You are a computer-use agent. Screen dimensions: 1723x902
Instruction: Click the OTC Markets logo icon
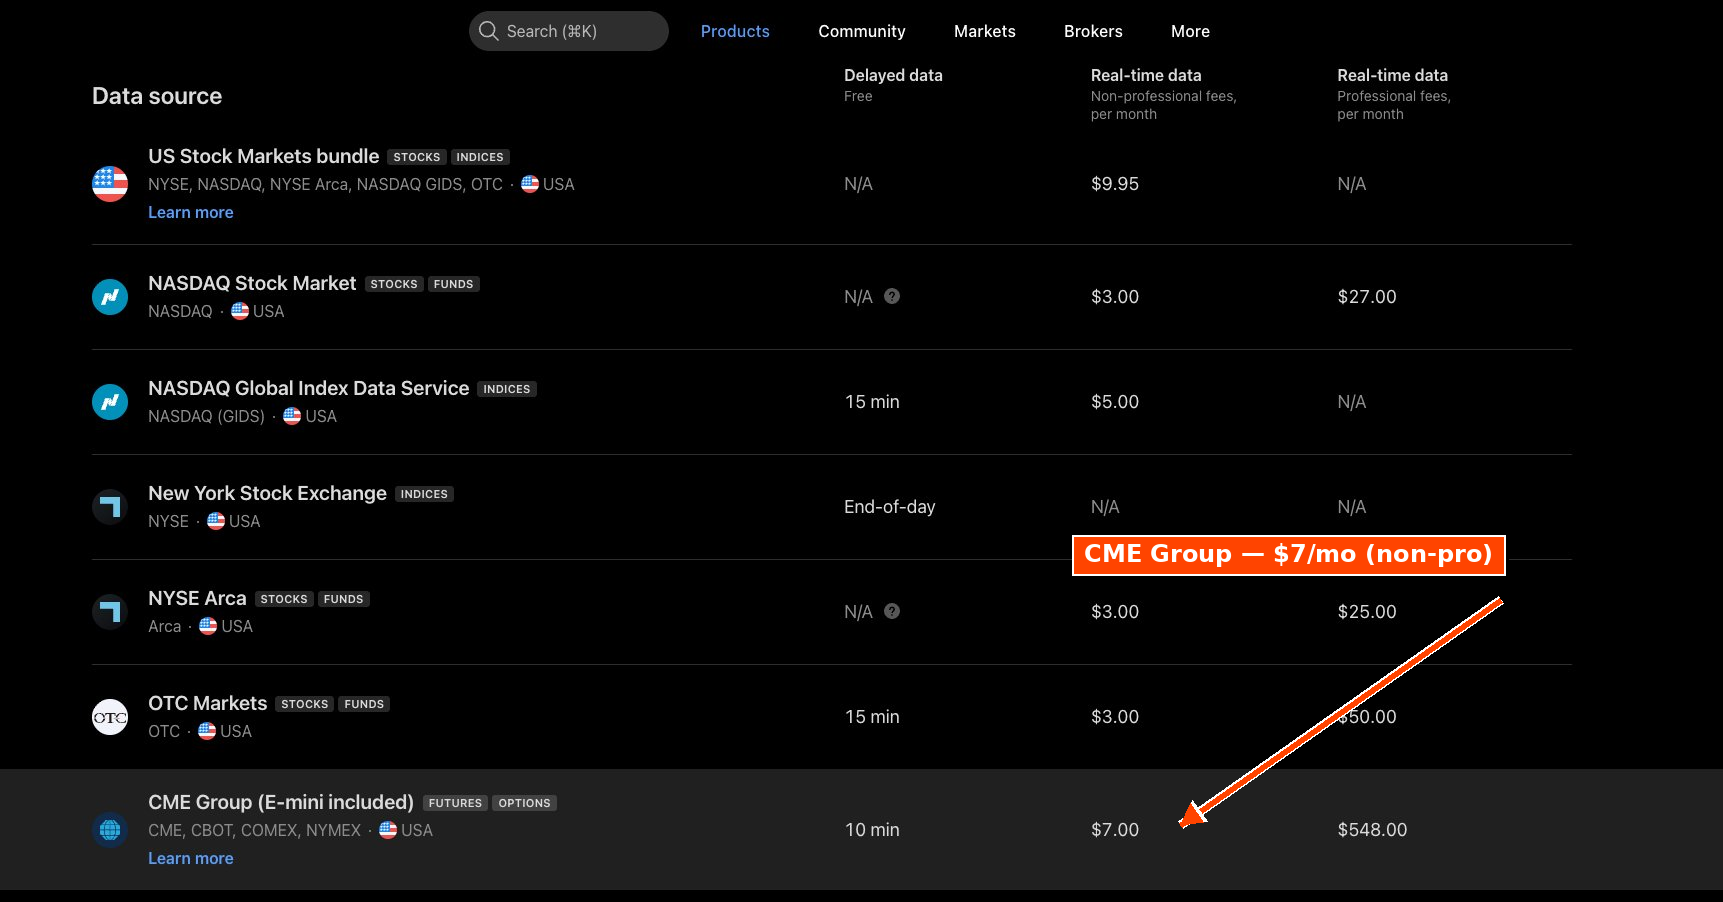(x=110, y=717)
